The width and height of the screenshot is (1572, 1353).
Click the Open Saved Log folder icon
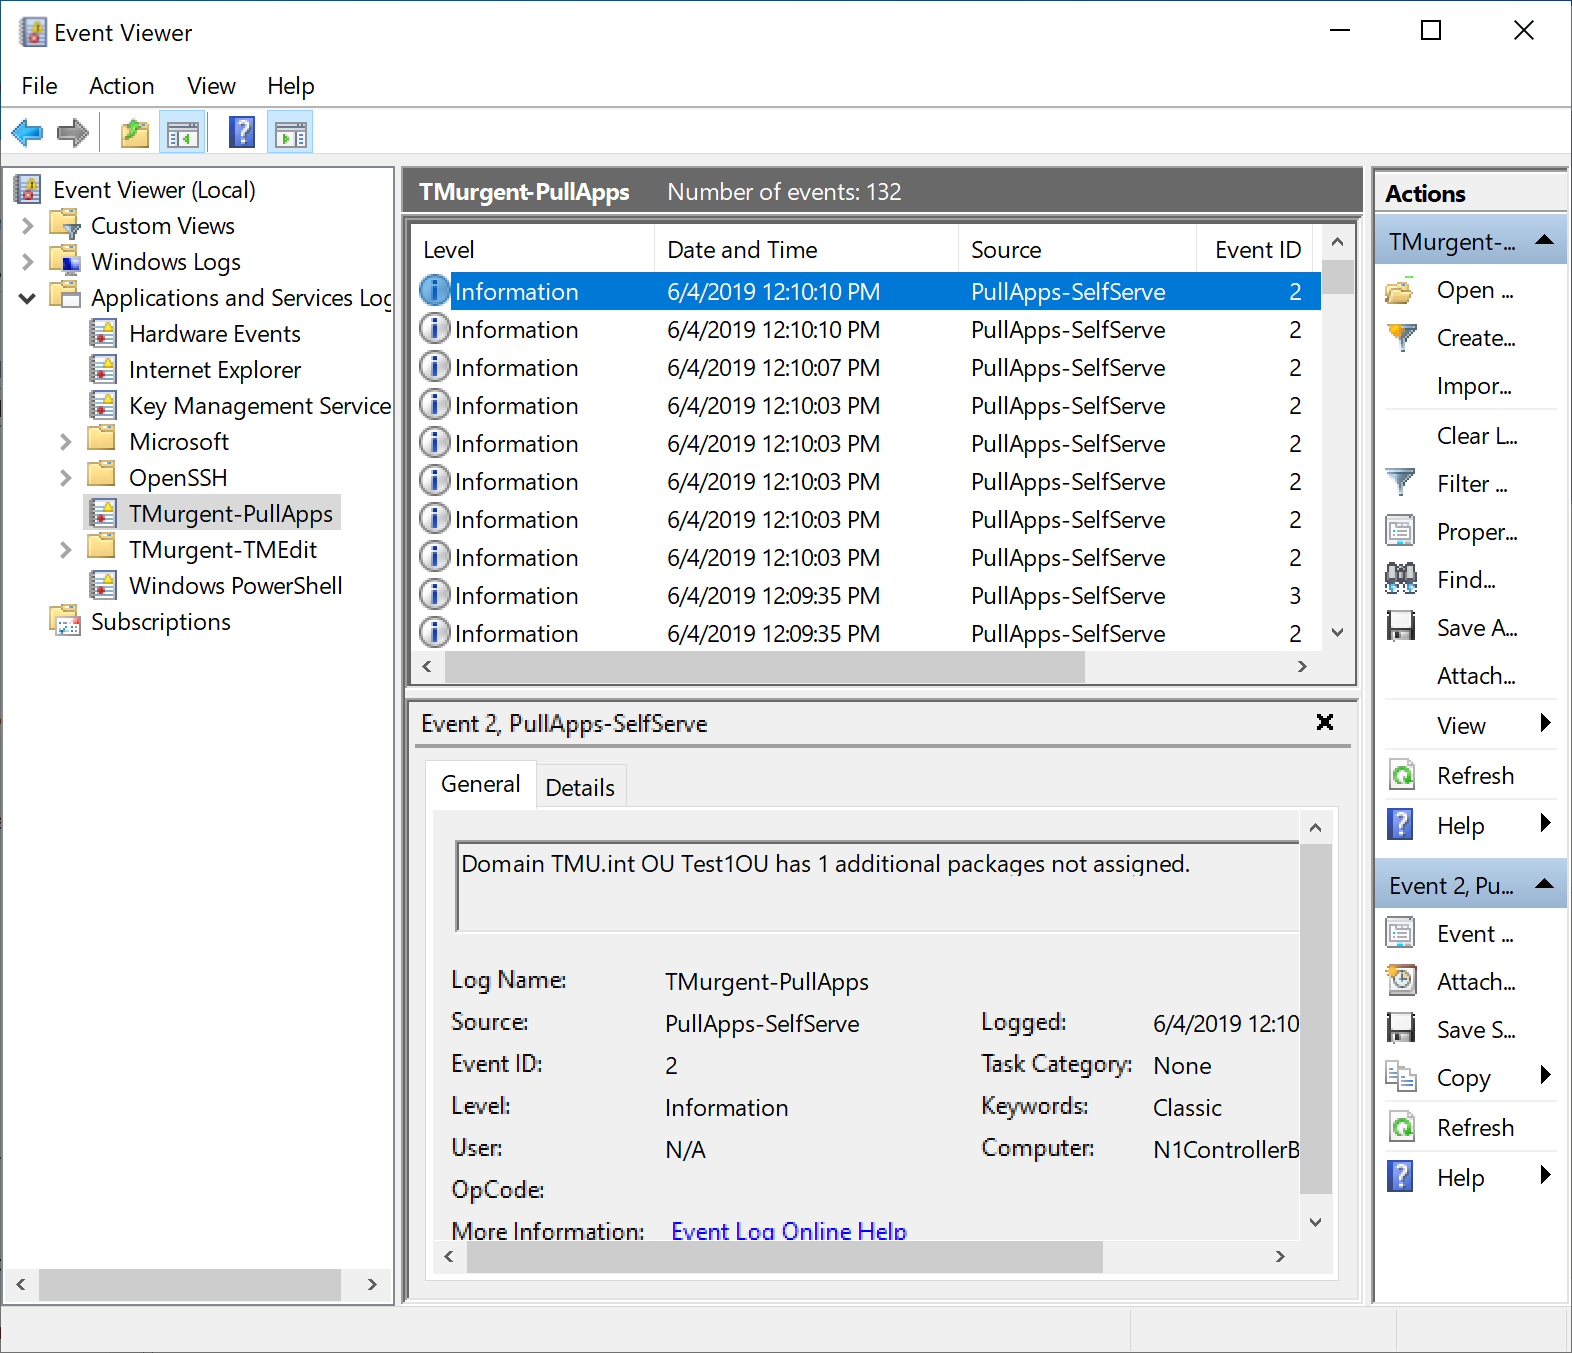pos(1400,291)
